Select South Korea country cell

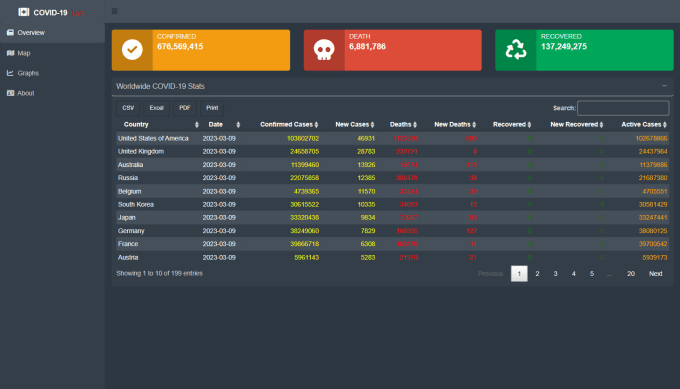pos(136,204)
